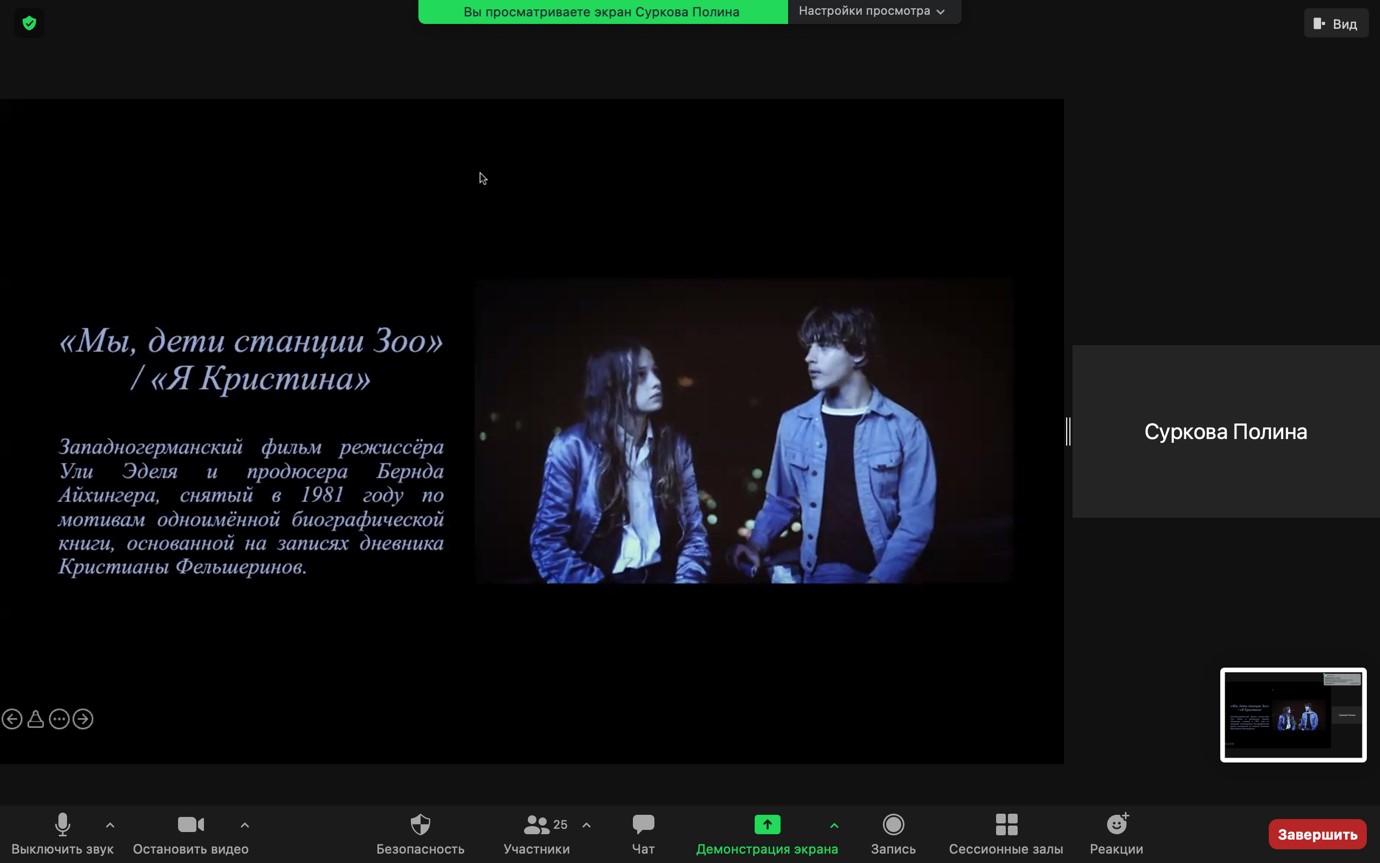Viewport: 1380px width, 863px height.
Task: Go to next slide arrow
Action: (x=83, y=719)
